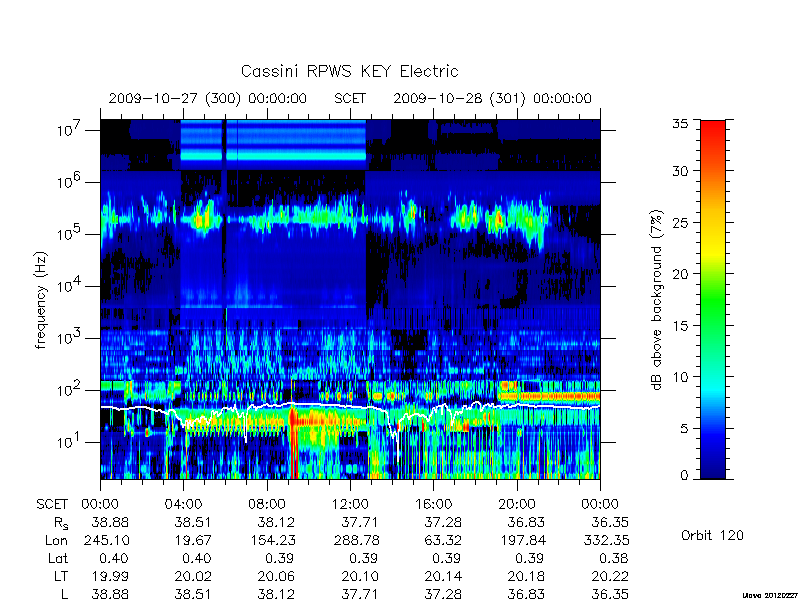
Task: Click the title 'Cassini RPWS KEY Electric'
Action: click(349, 71)
